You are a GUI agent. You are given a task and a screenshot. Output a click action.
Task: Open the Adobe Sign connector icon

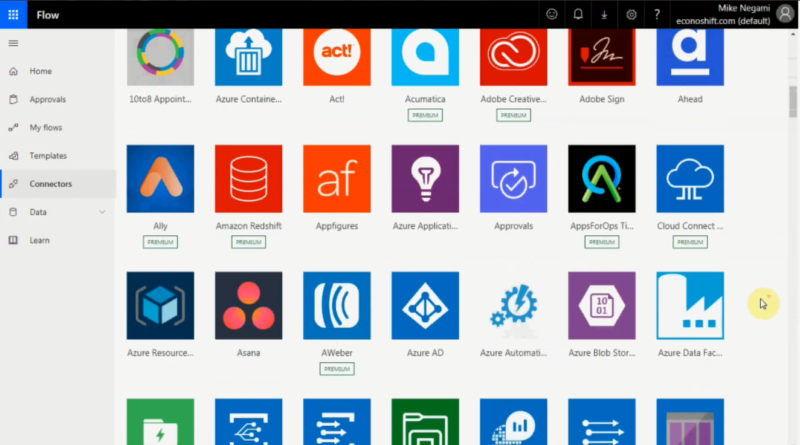602,57
